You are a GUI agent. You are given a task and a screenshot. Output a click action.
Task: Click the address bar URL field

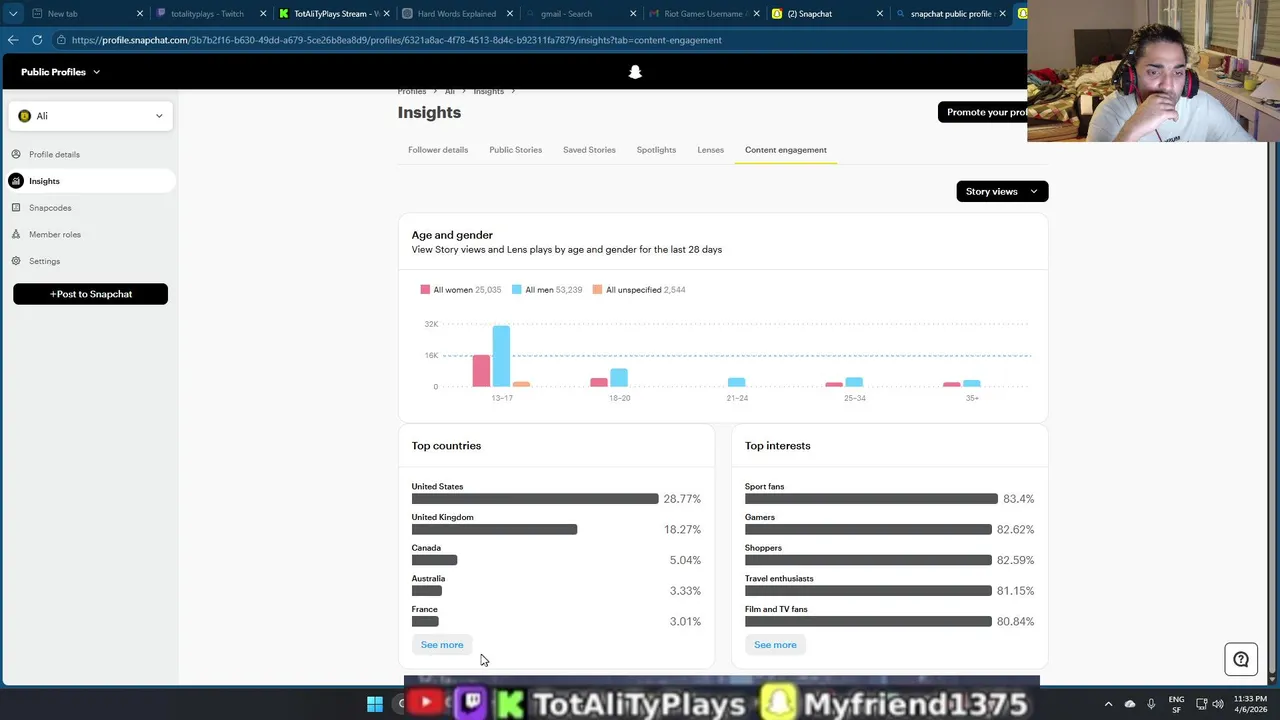coord(540,40)
